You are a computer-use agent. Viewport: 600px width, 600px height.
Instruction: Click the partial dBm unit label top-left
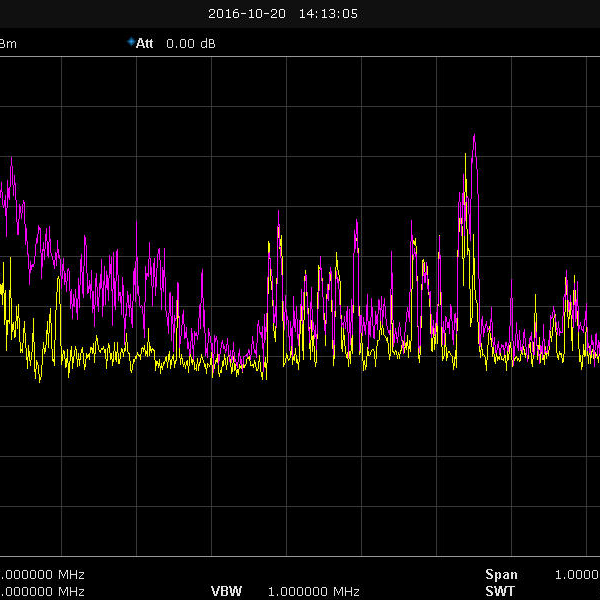[8, 44]
